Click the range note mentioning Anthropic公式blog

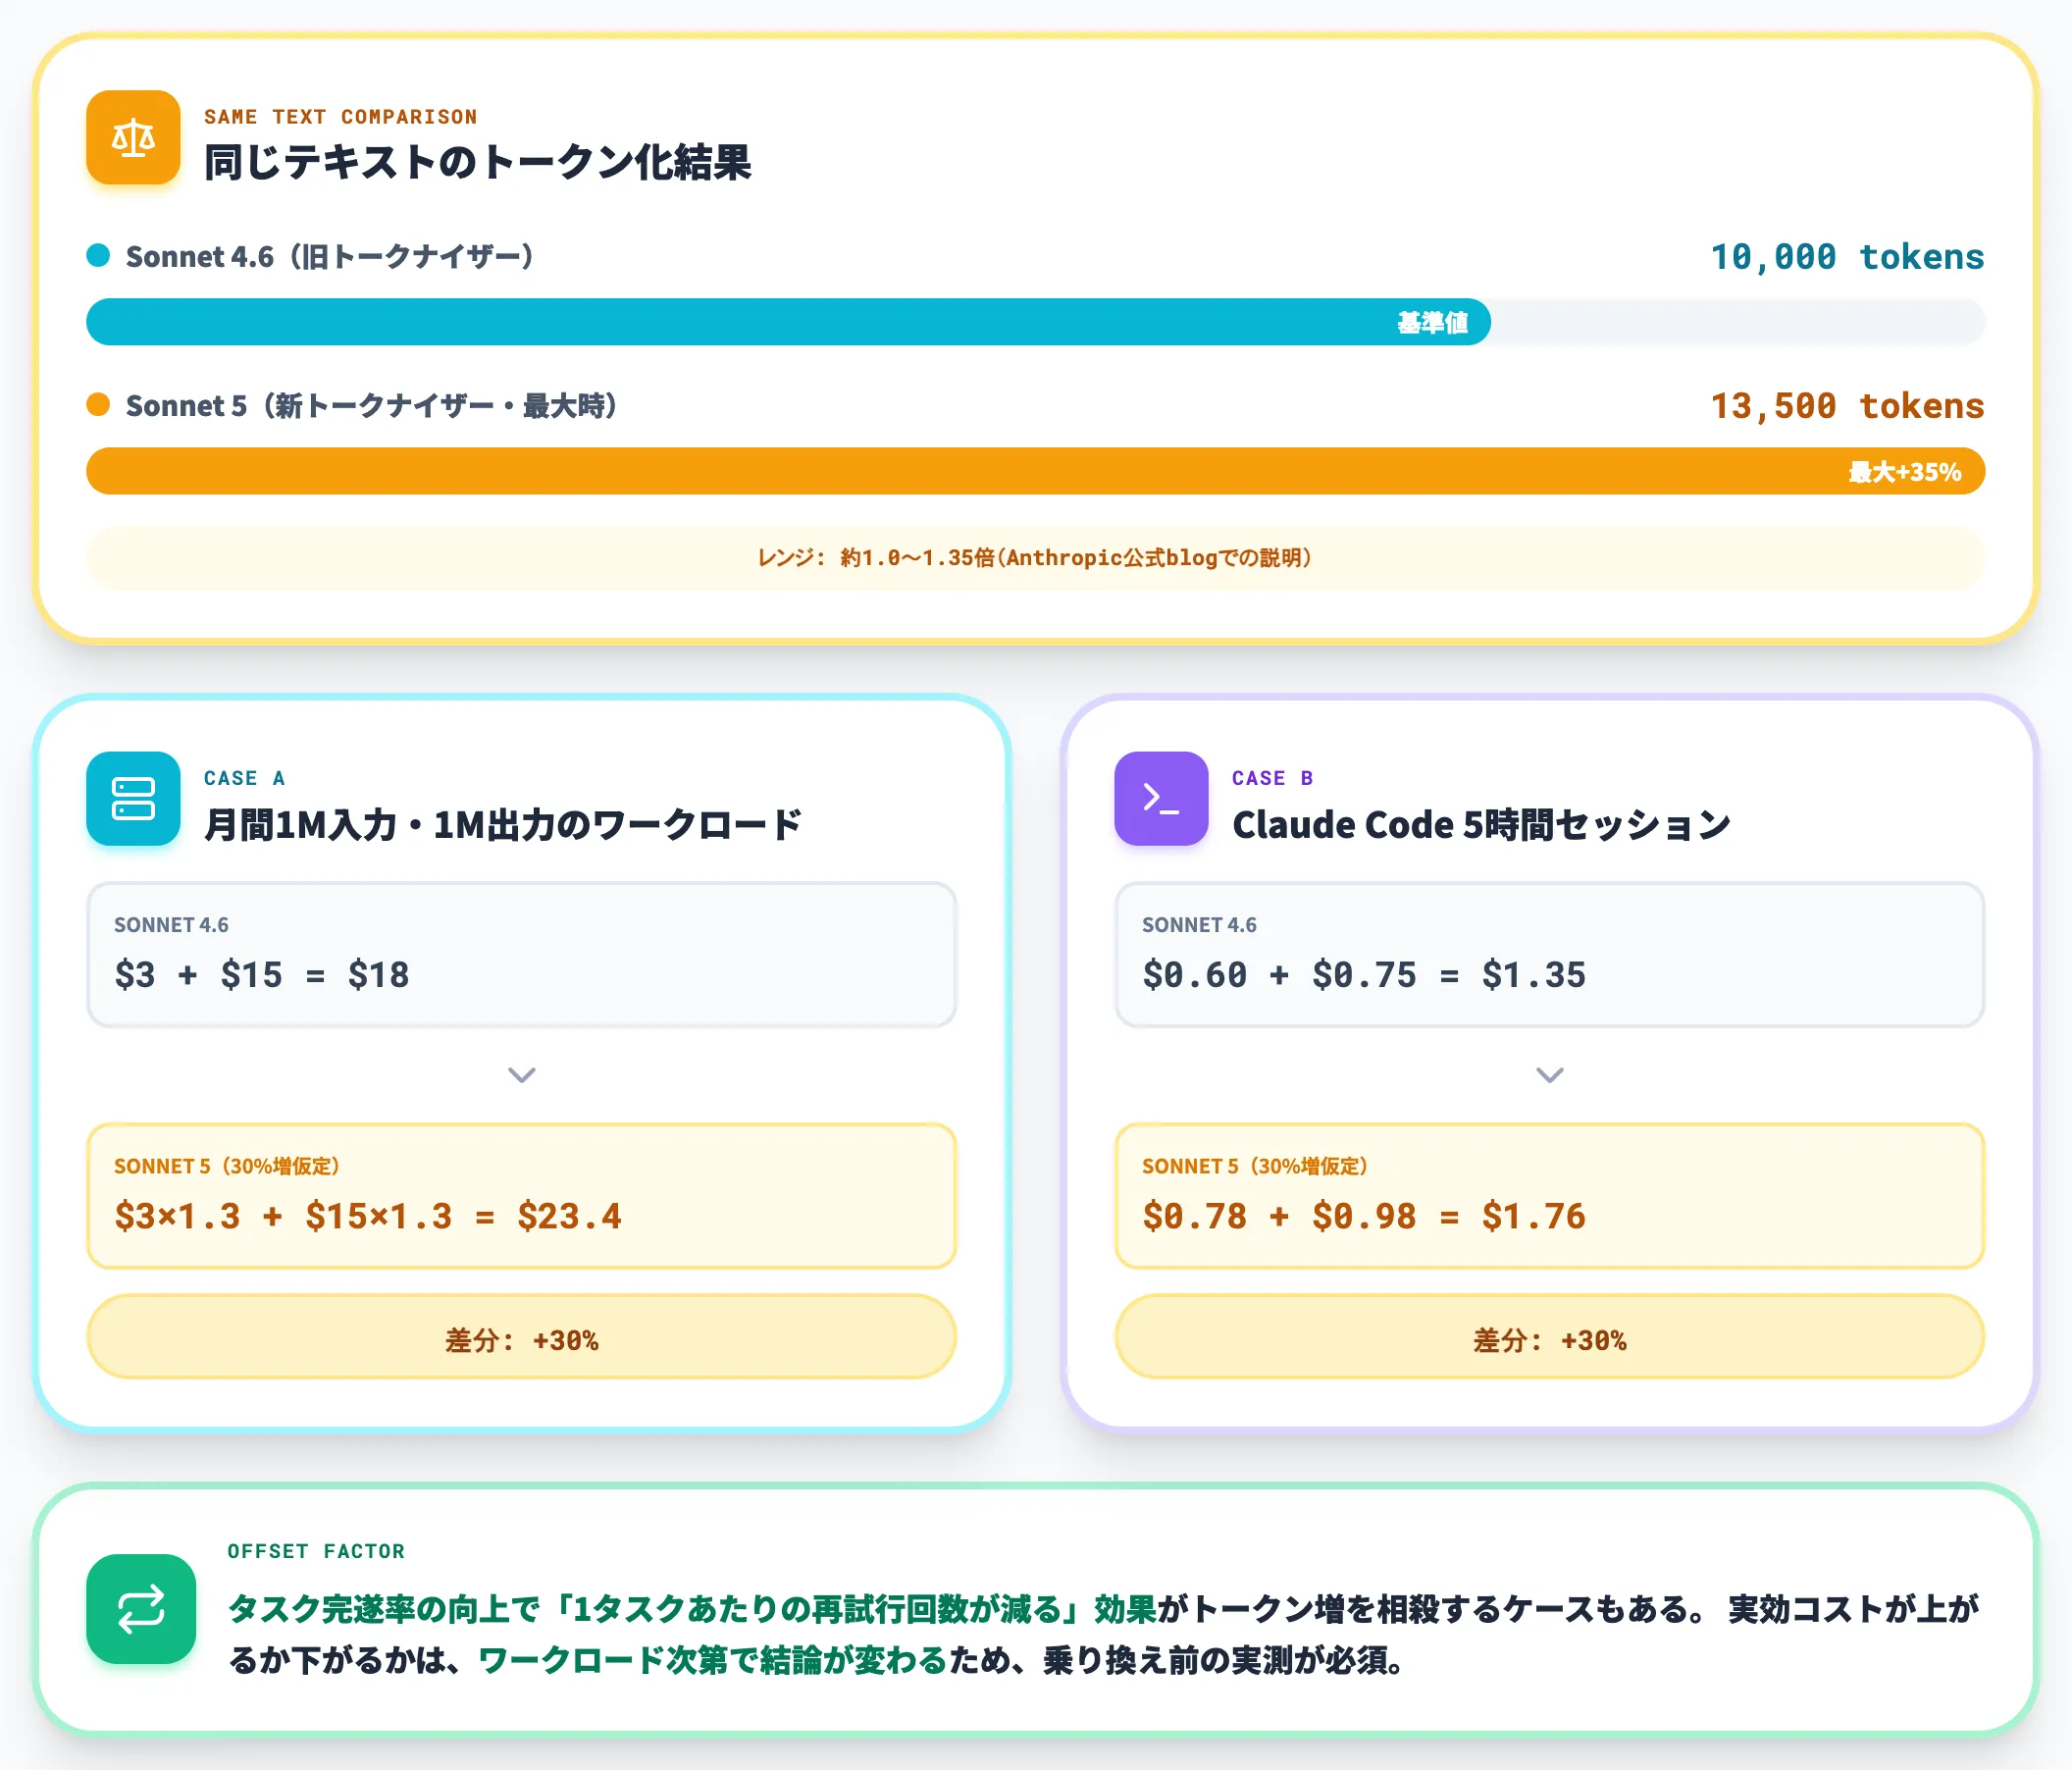pyautogui.click(x=1035, y=558)
